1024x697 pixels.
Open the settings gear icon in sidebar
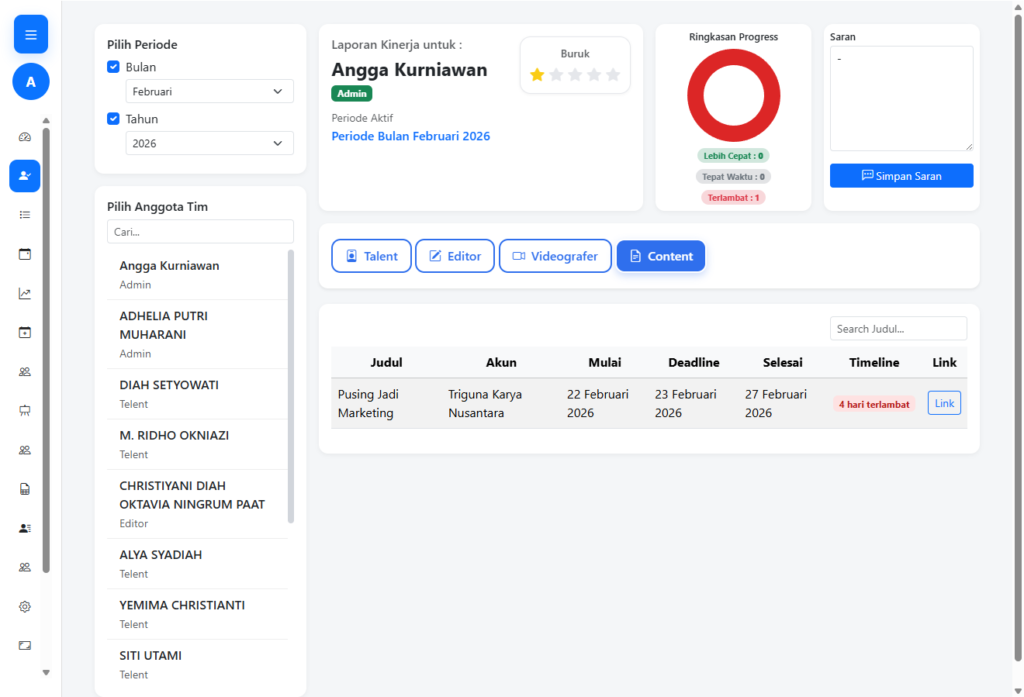click(25, 606)
